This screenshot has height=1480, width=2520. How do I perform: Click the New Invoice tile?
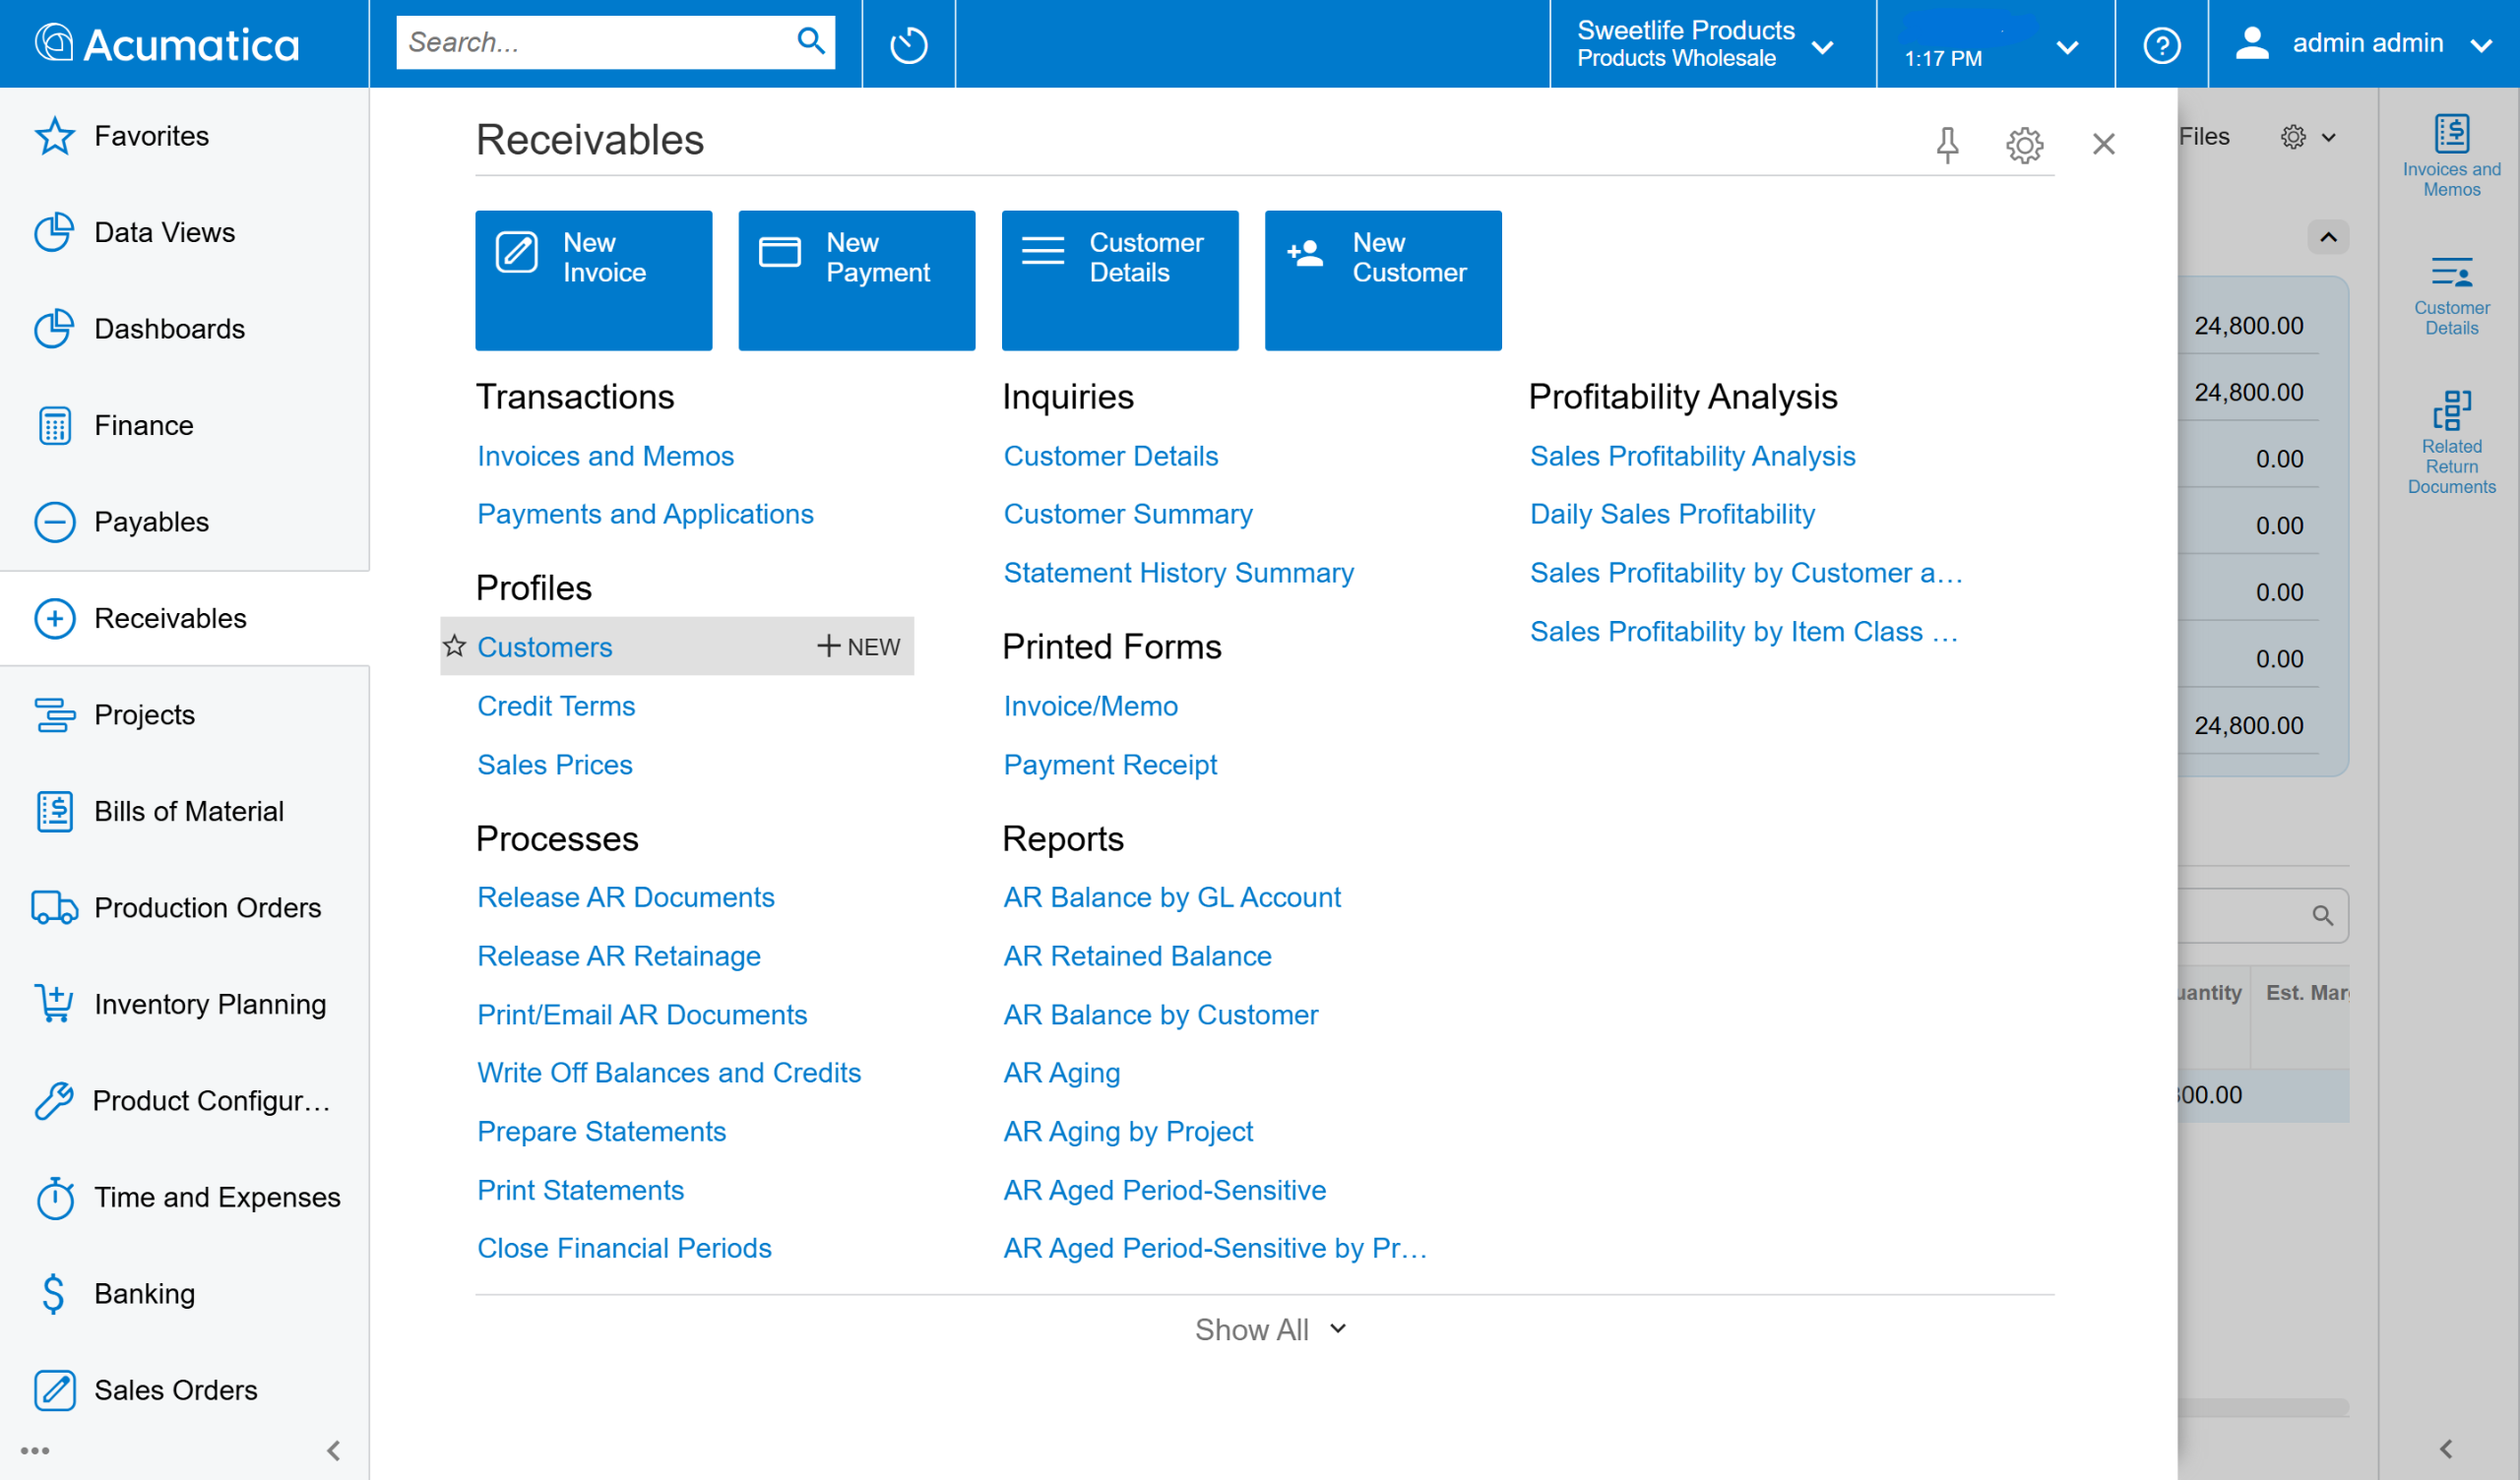[x=593, y=280]
